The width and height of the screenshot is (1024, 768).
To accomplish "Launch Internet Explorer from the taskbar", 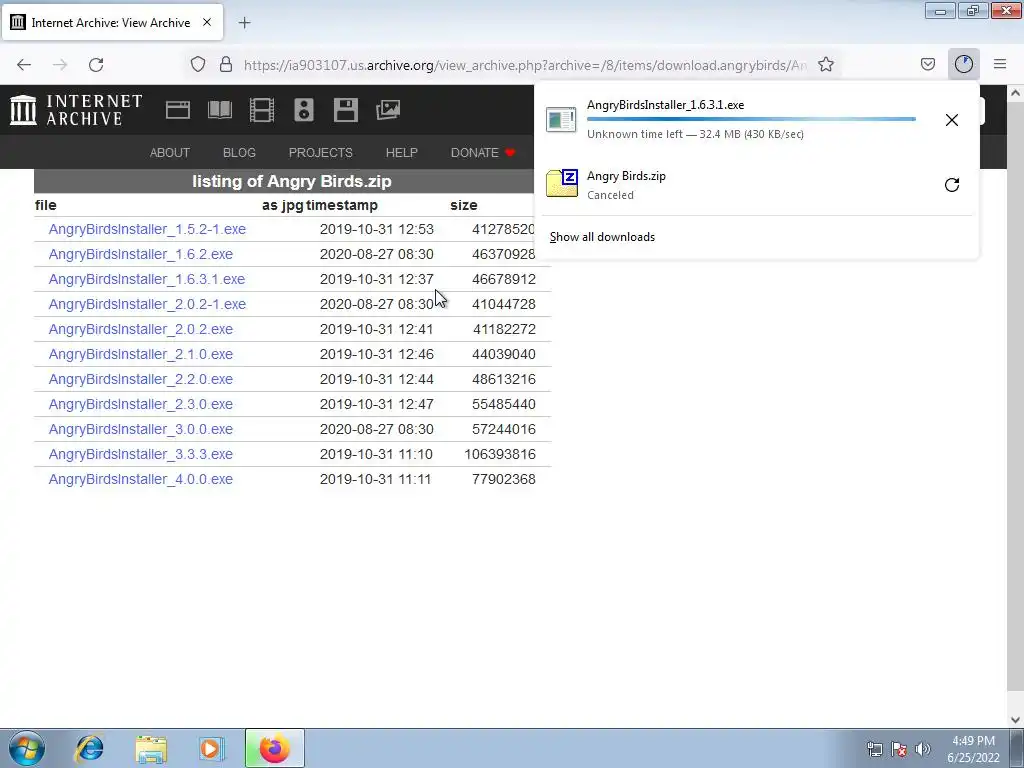I will tap(89, 748).
